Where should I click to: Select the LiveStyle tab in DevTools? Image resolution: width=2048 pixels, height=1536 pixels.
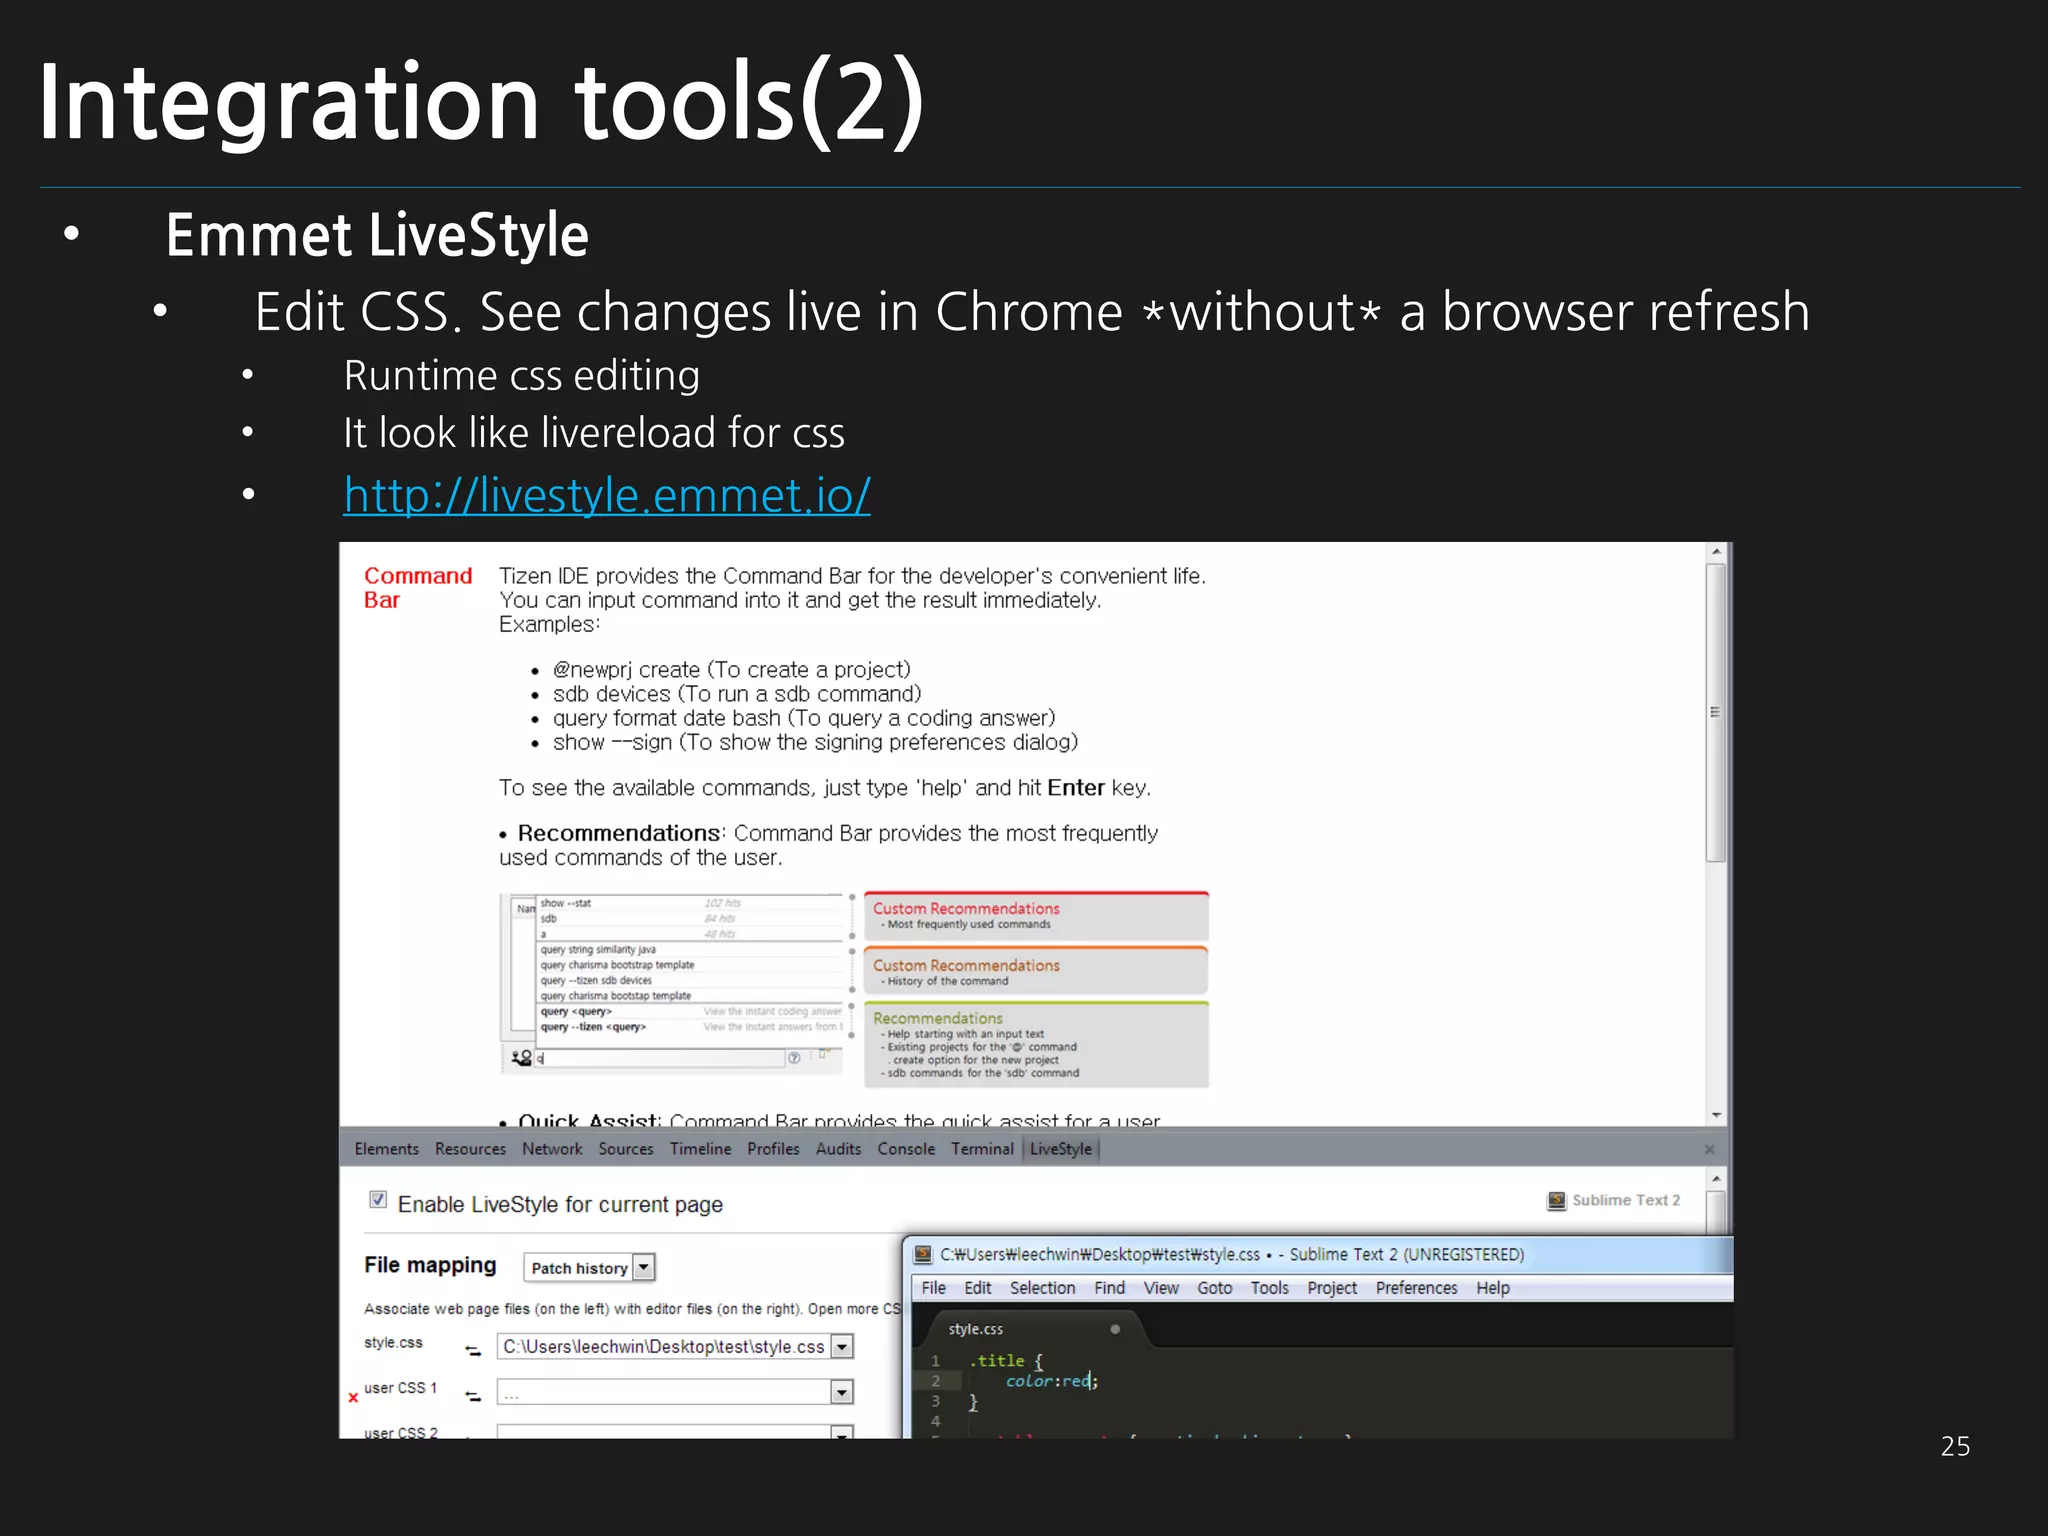point(1061,1149)
